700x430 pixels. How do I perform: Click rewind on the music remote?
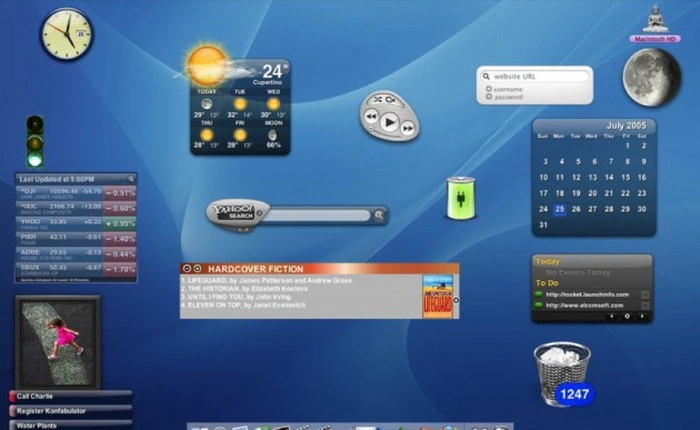point(371,117)
